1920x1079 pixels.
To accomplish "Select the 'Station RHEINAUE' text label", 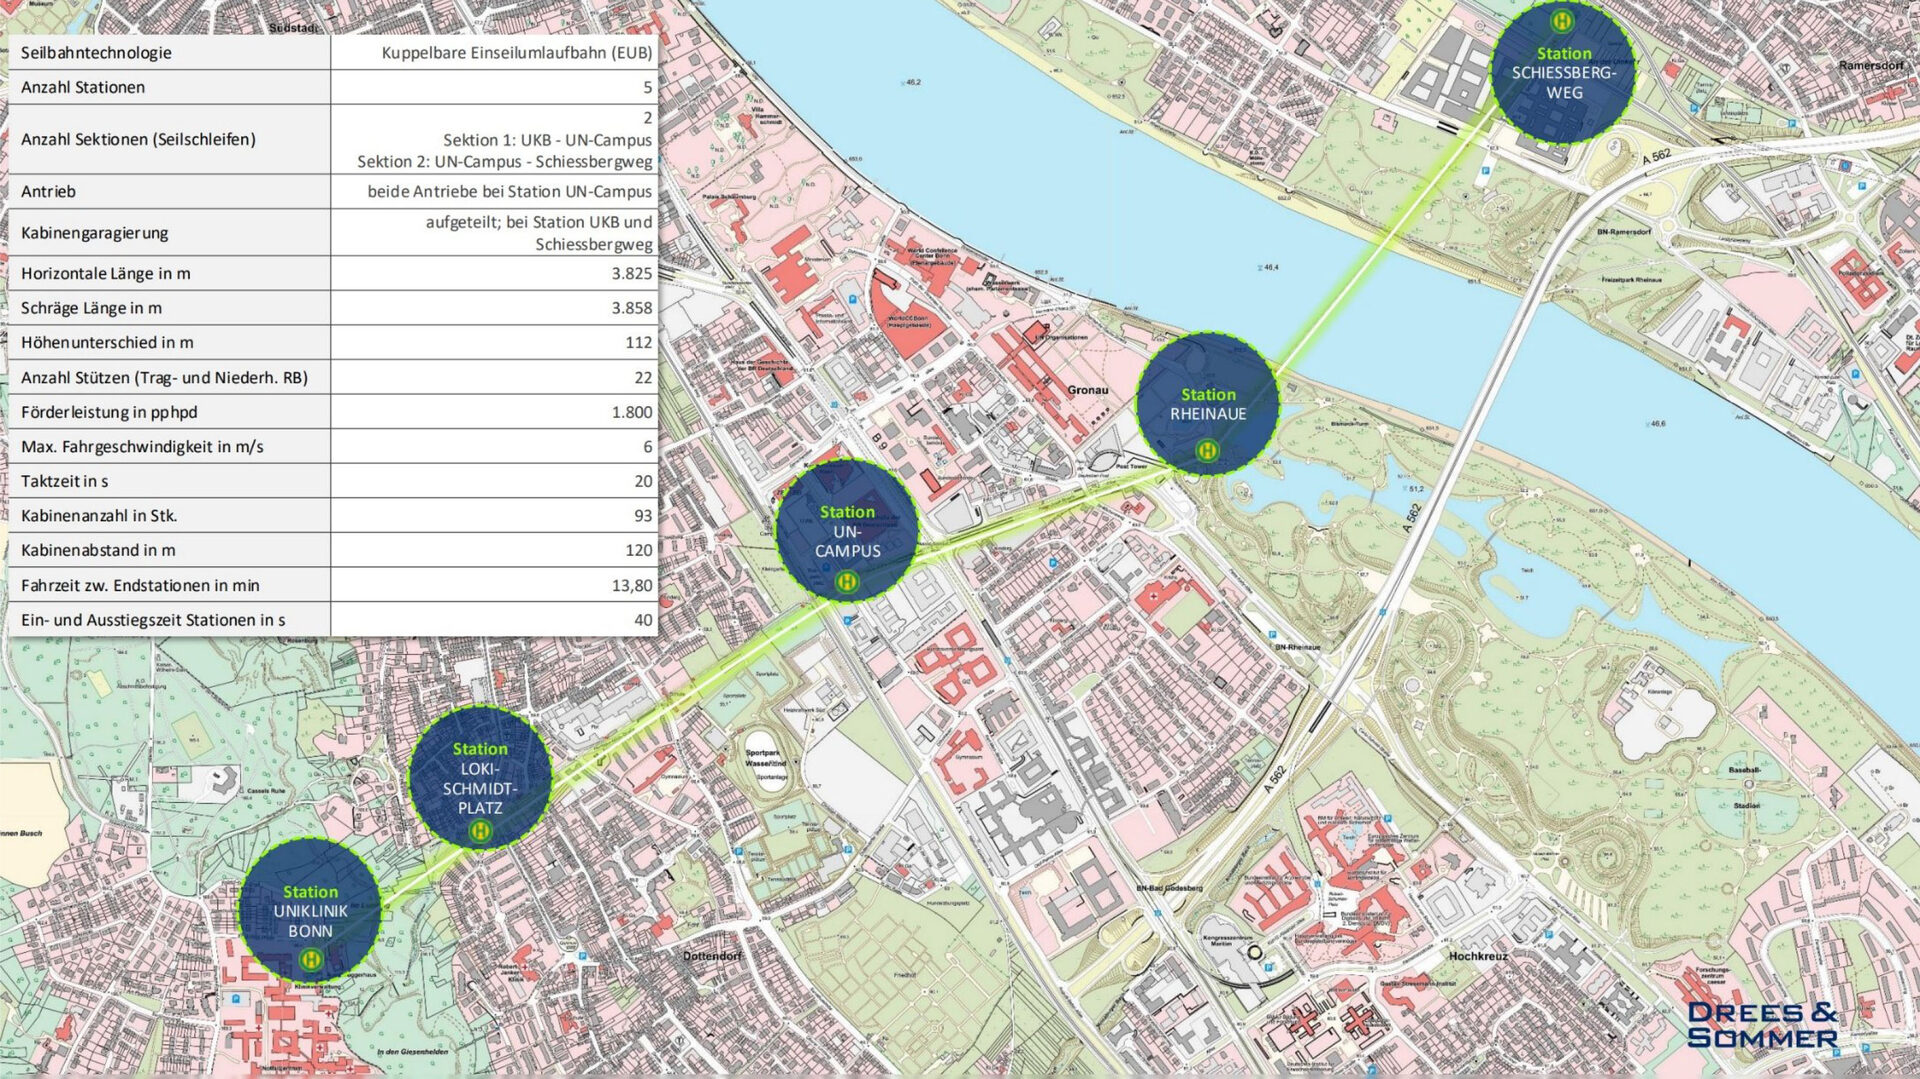I will point(1208,404).
